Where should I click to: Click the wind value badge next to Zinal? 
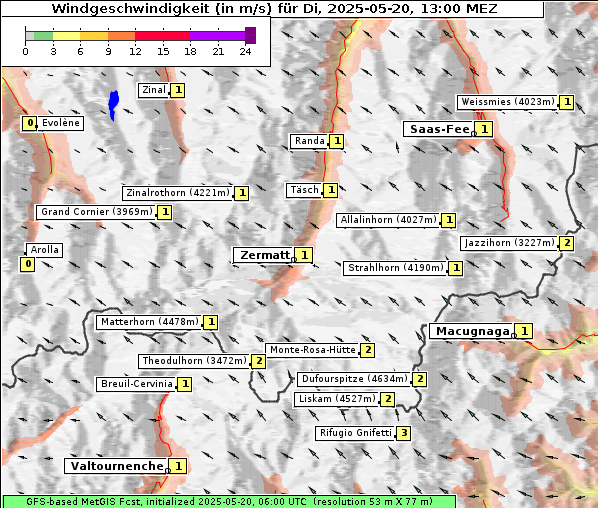point(178,90)
